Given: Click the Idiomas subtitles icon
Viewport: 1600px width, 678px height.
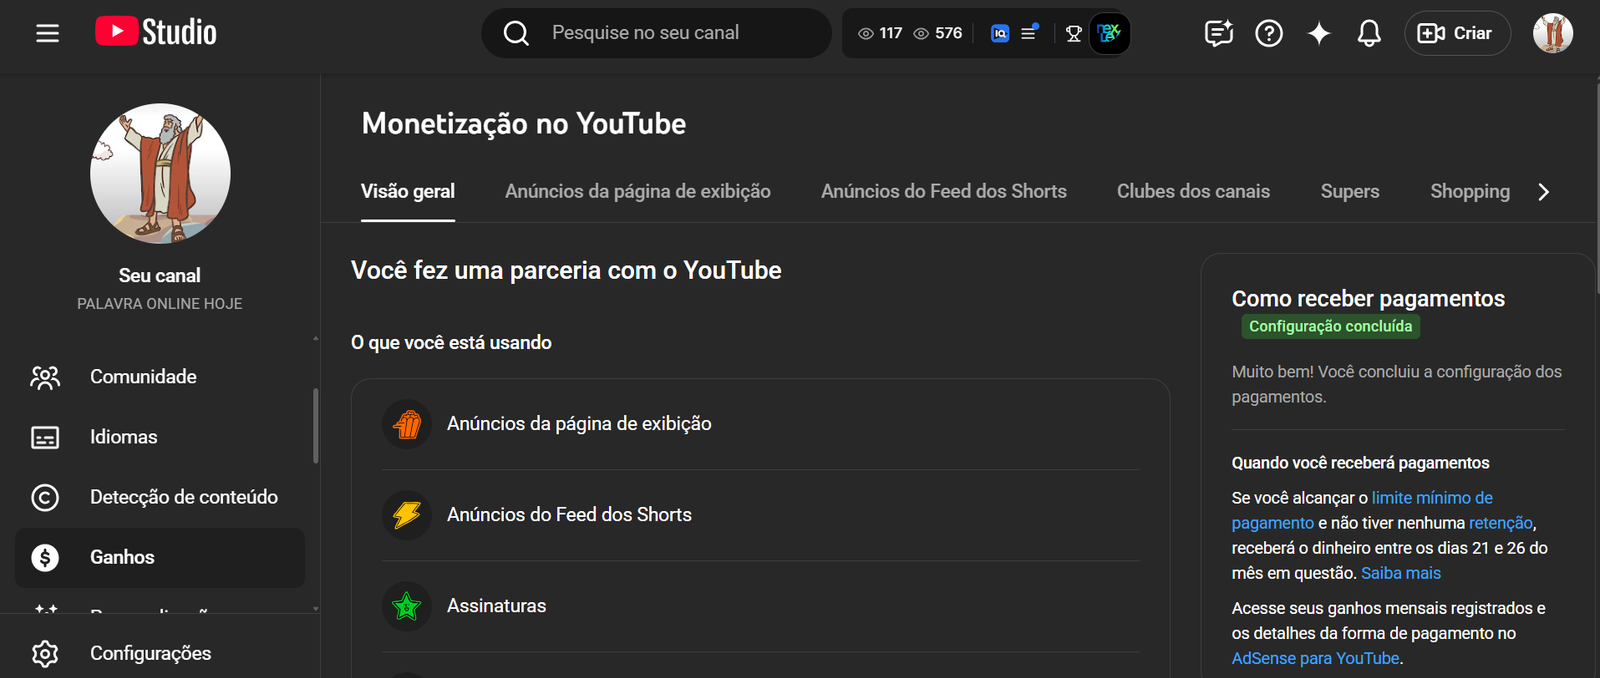Looking at the screenshot, I should [45, 437].
